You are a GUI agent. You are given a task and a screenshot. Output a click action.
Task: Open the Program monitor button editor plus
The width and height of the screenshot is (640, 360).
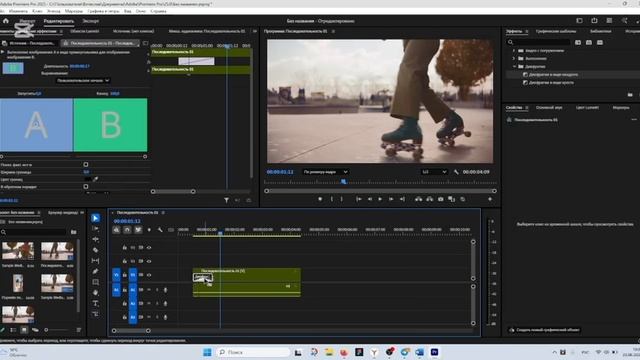490,199
